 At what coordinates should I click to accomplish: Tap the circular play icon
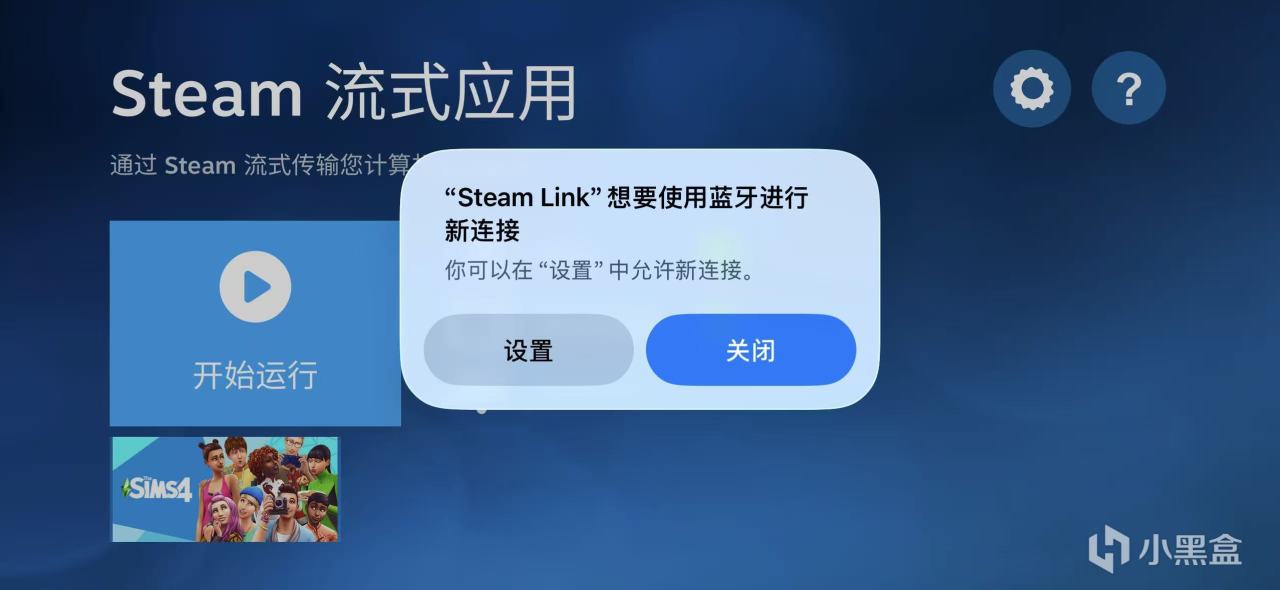tap(255, 287)
